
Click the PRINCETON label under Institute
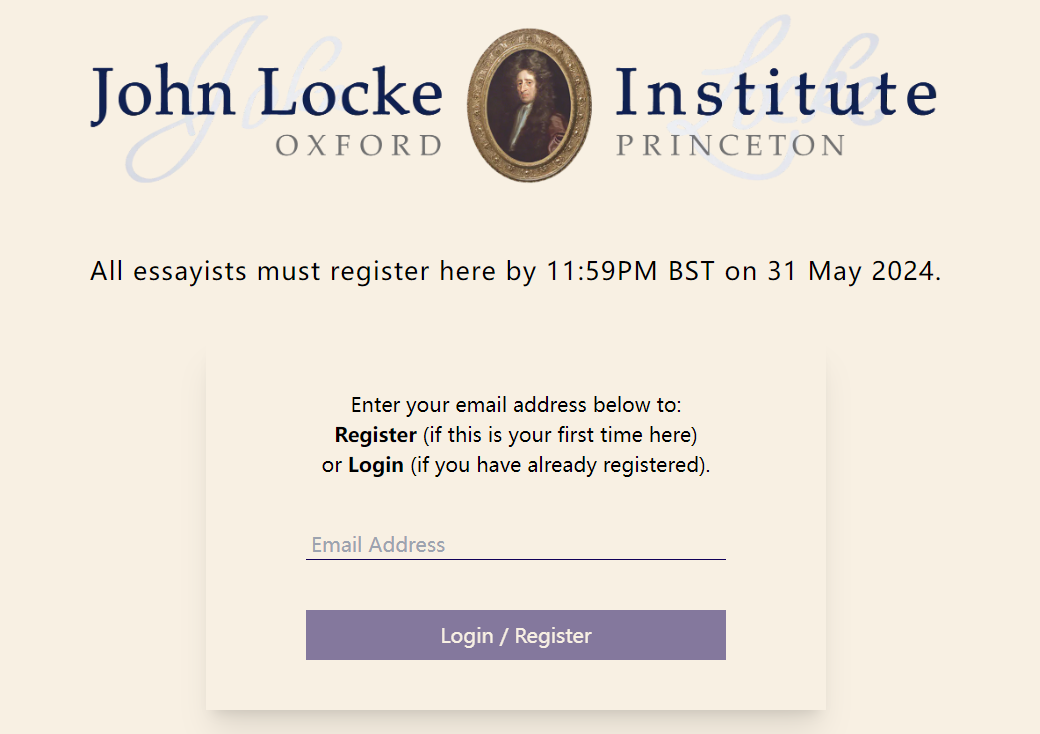pos(730,146)
